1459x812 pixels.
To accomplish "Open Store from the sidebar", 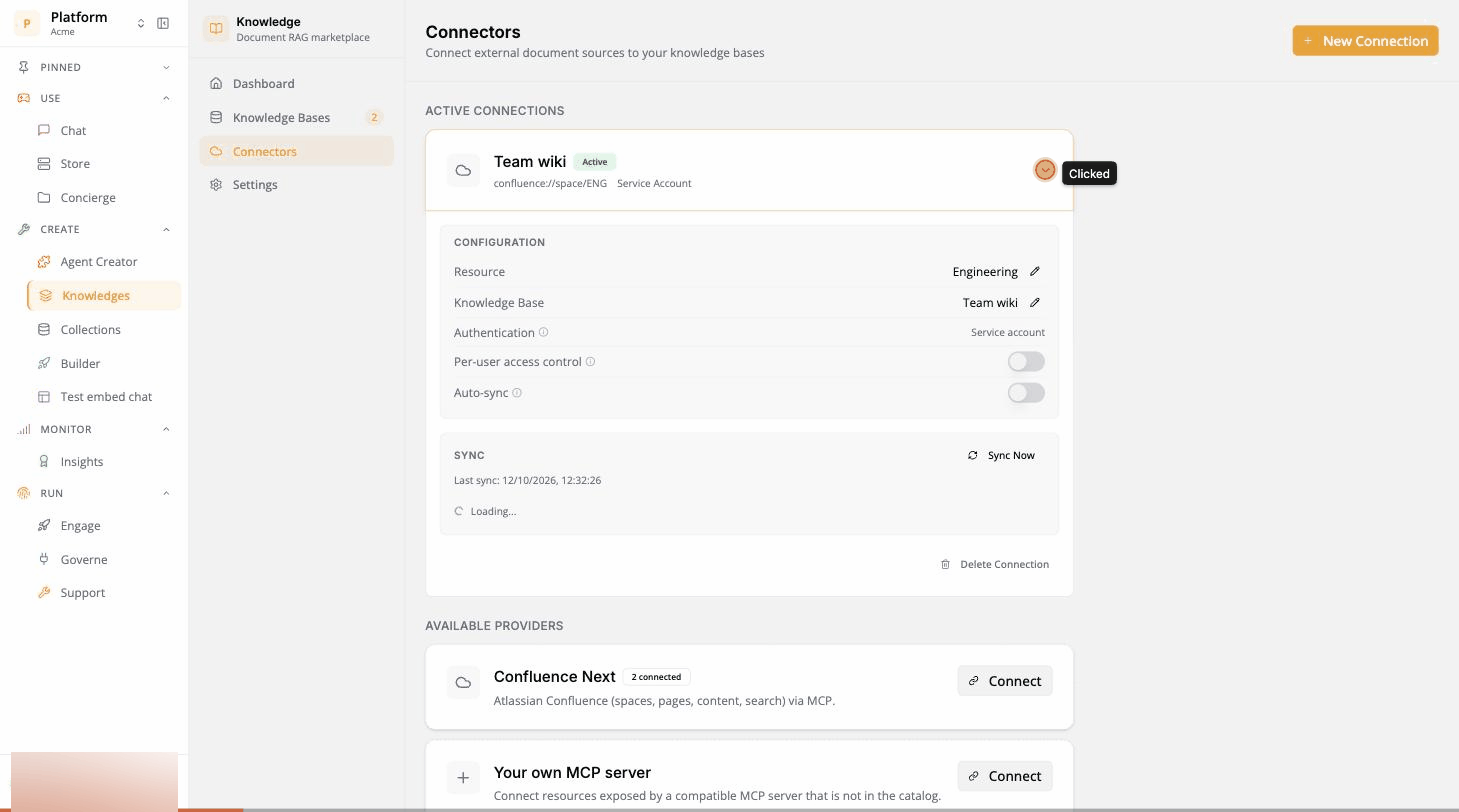I will coord(75,163).
